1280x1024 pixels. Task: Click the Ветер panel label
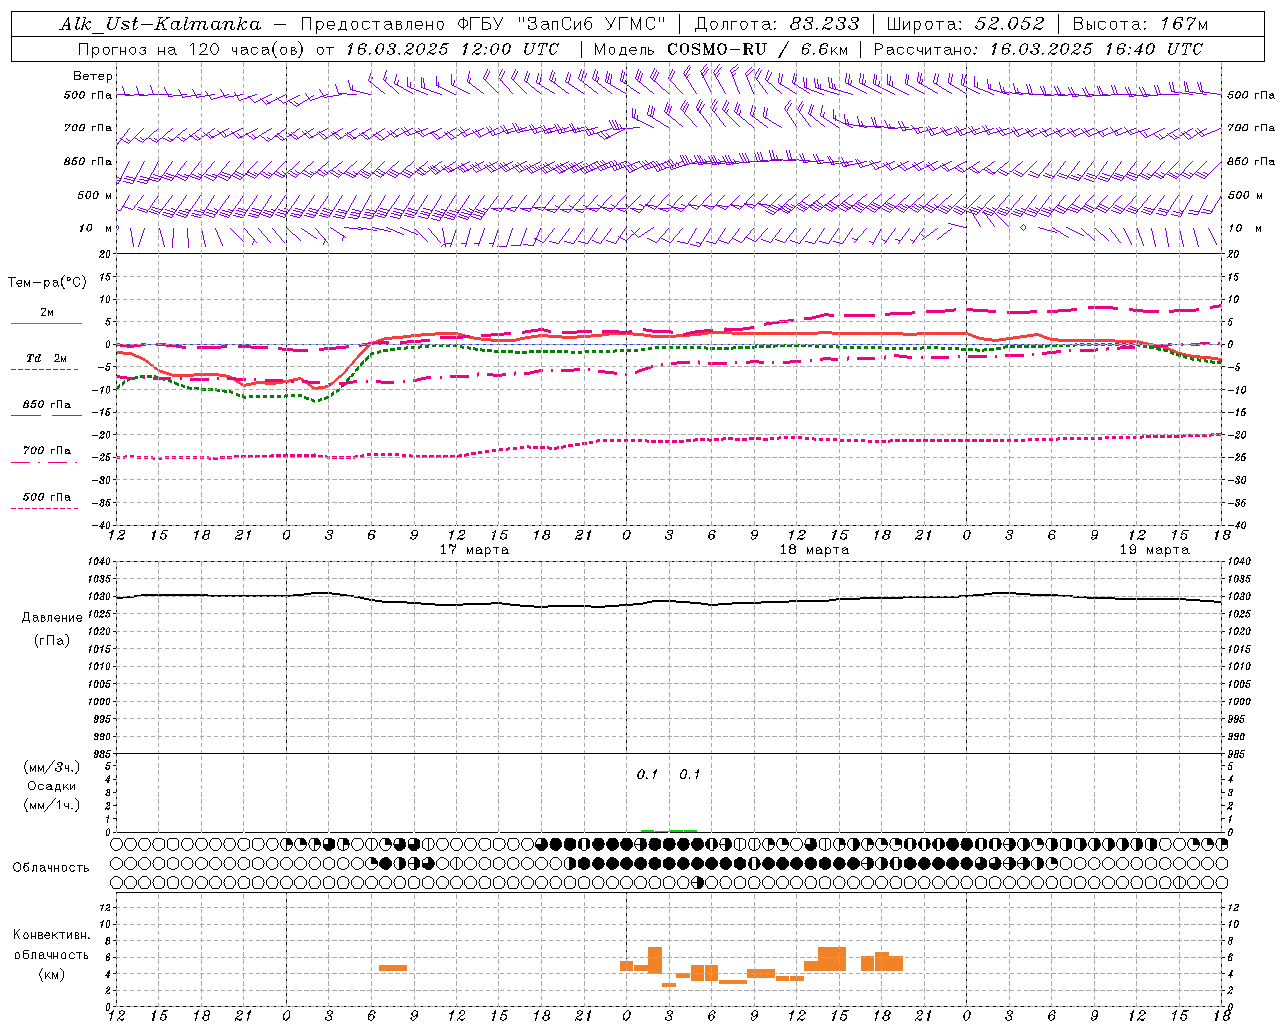(x=93, y=76)
